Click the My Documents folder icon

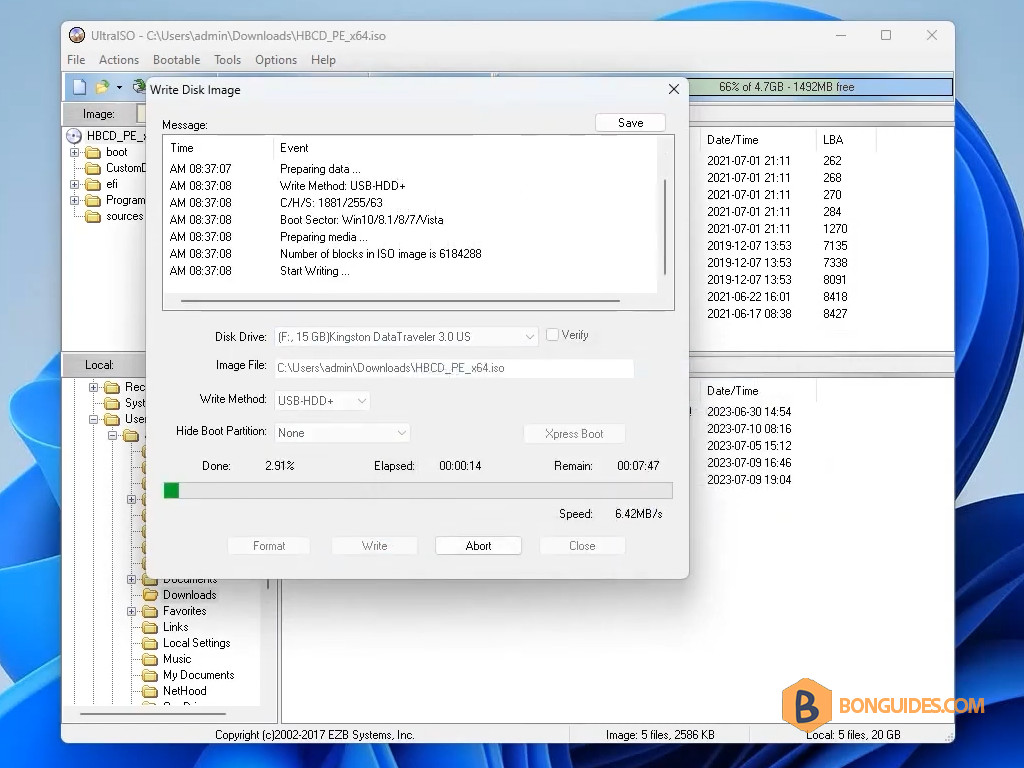pyautogui.click(x=151, y=675)
